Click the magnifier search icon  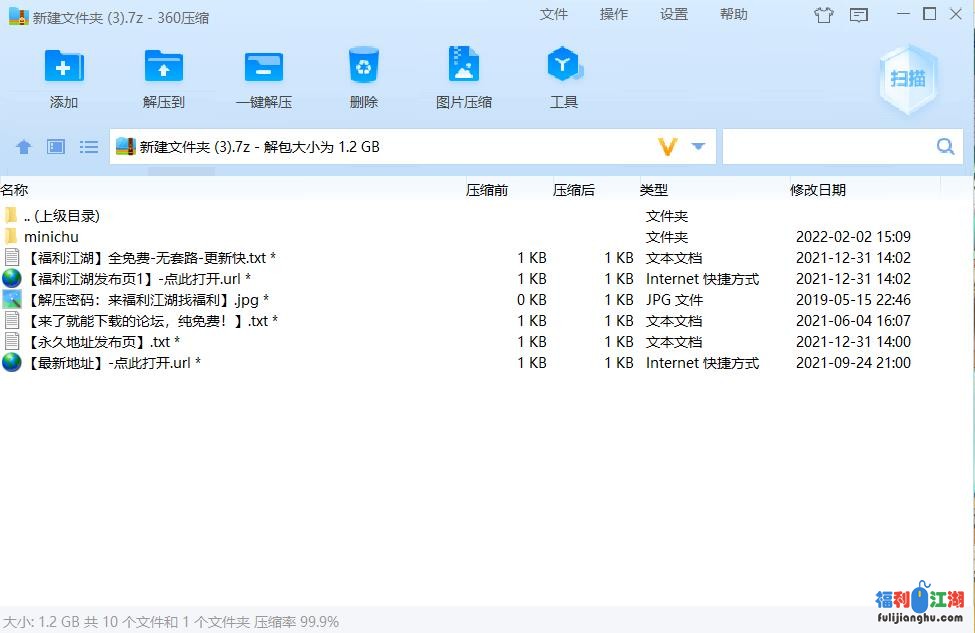click(945, 147)
